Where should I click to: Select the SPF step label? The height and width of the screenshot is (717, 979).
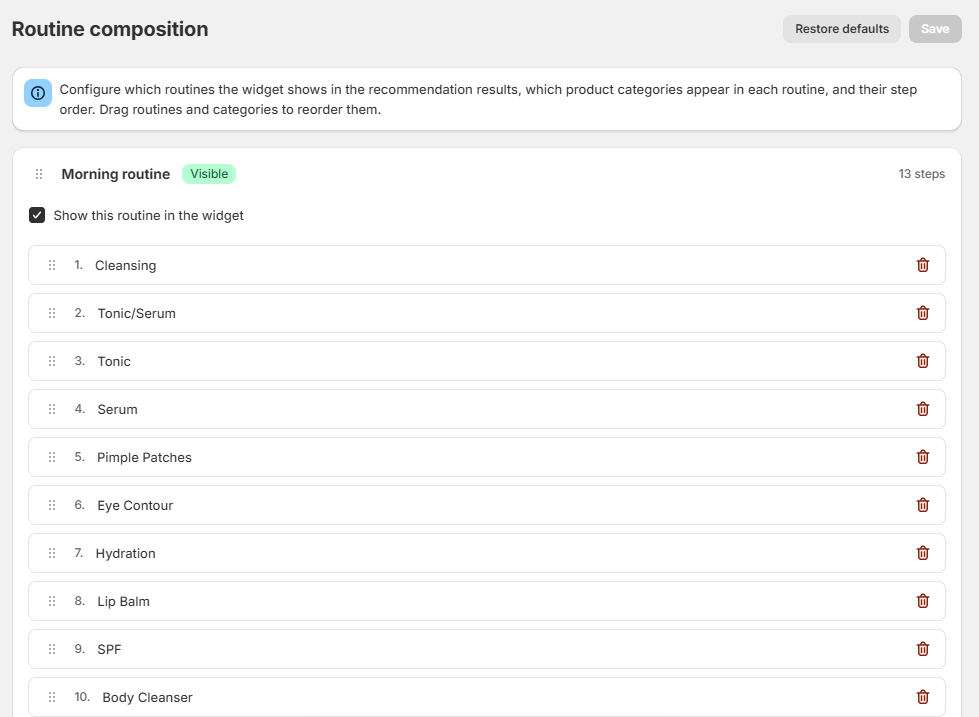109,650
